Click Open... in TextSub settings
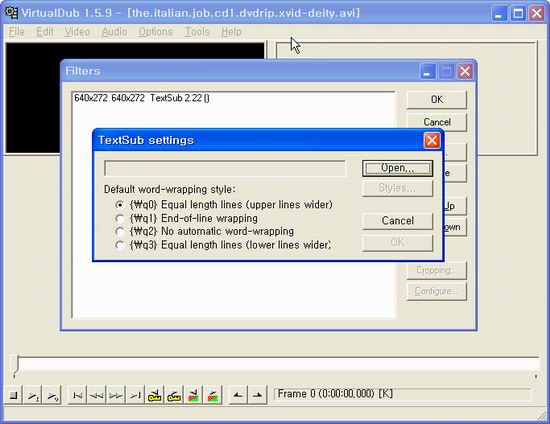 point(397,168)
